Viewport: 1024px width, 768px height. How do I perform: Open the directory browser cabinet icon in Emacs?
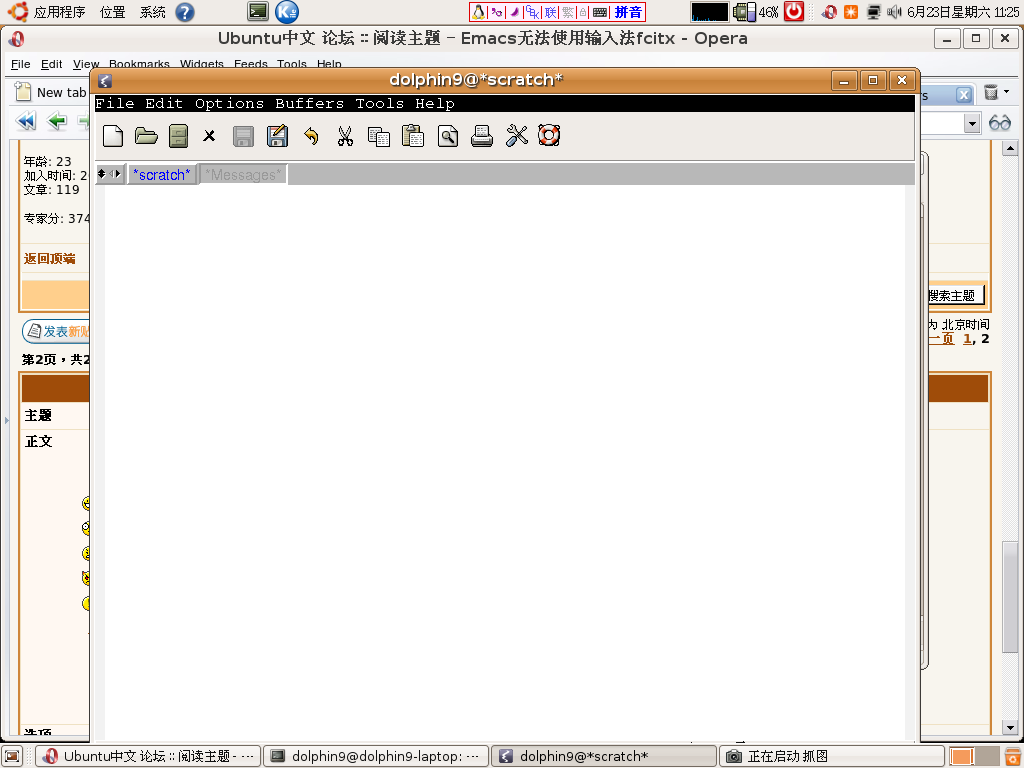click(x=178, y=136)
